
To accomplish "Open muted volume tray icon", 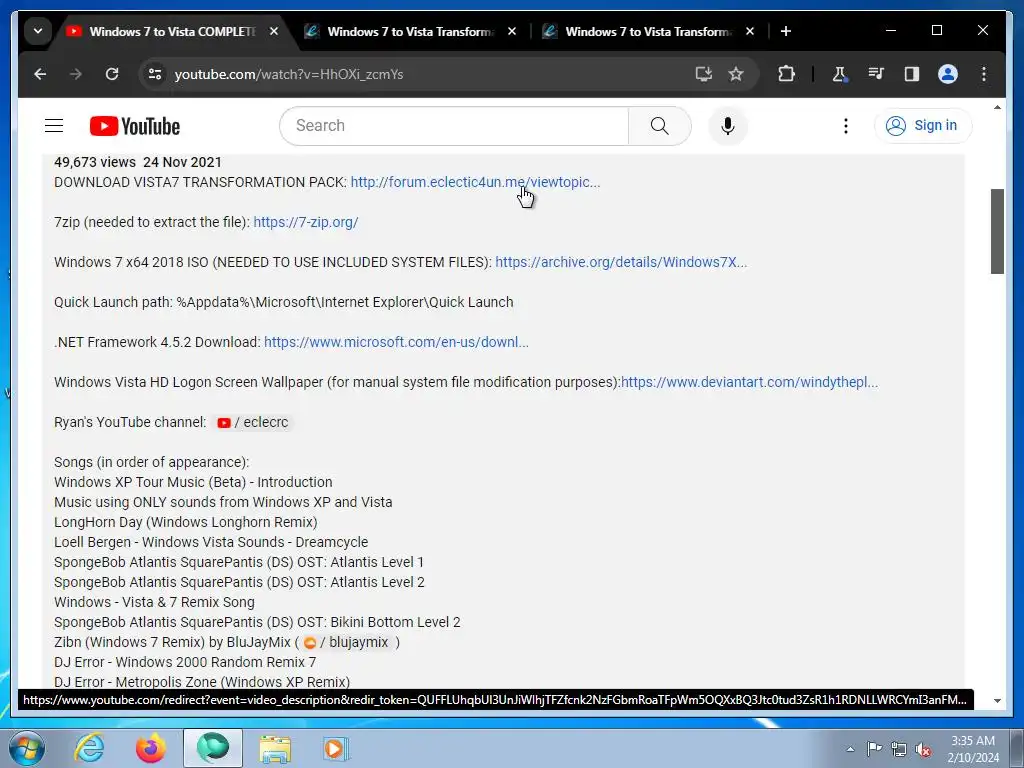I will click(923, 749).
